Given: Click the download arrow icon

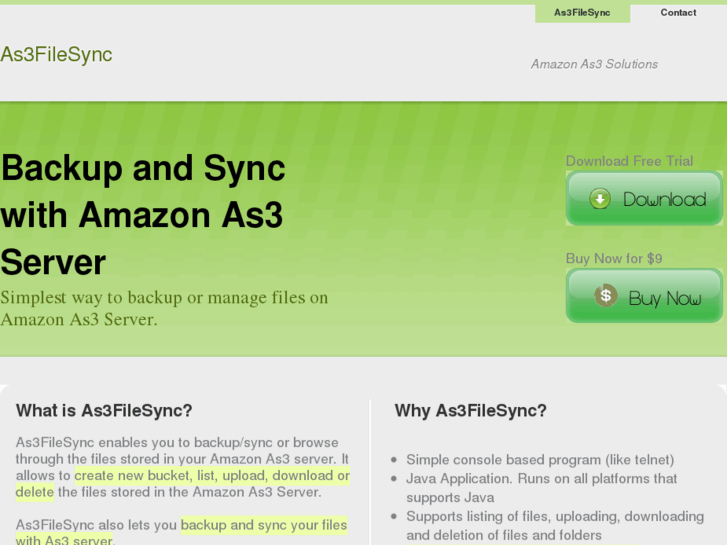Looking at the screenshot, I should tap(600, 199).
